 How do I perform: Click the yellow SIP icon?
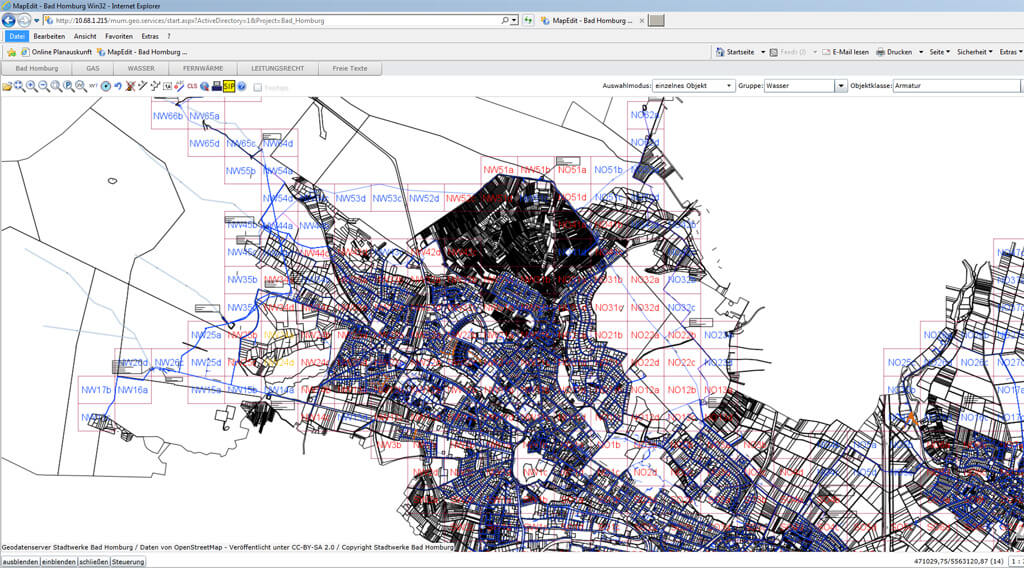(229, 86)
